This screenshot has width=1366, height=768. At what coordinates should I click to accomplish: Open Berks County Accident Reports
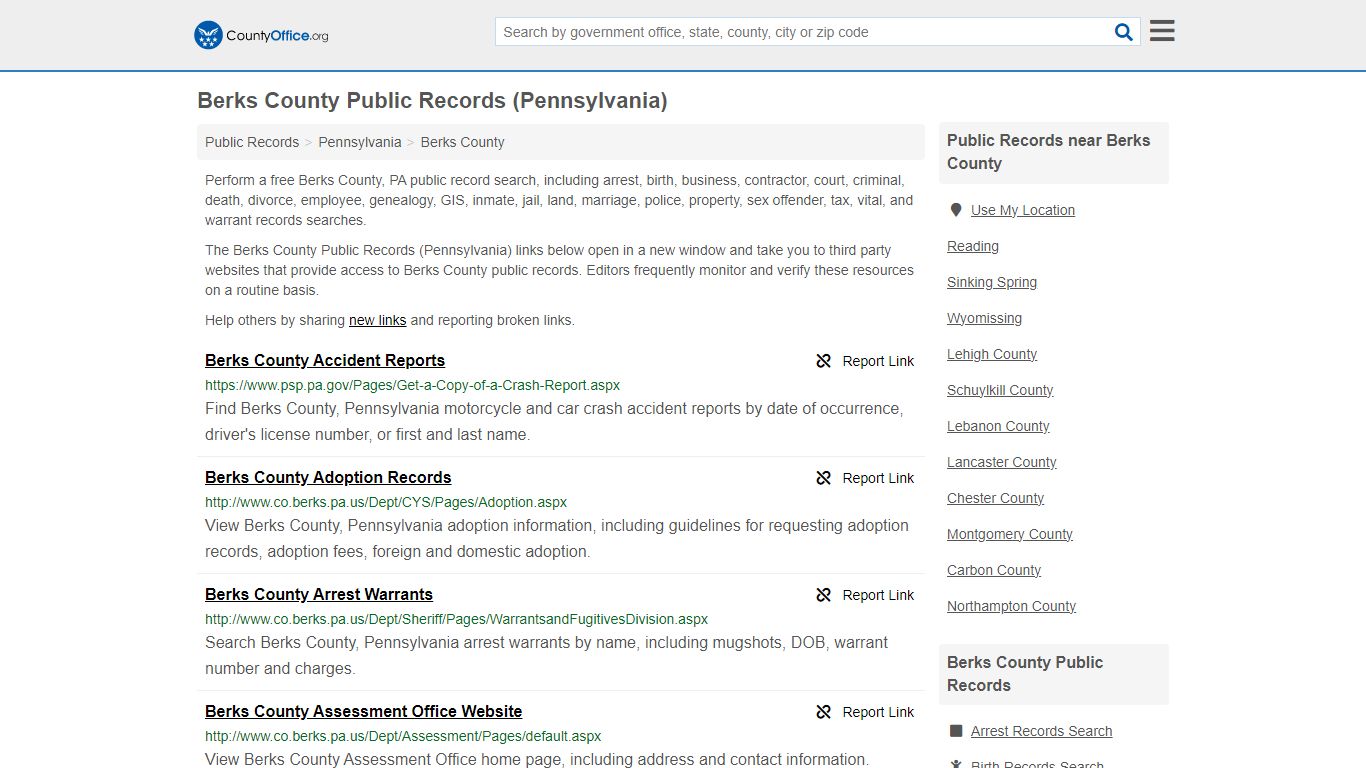(x=325, y=360)
